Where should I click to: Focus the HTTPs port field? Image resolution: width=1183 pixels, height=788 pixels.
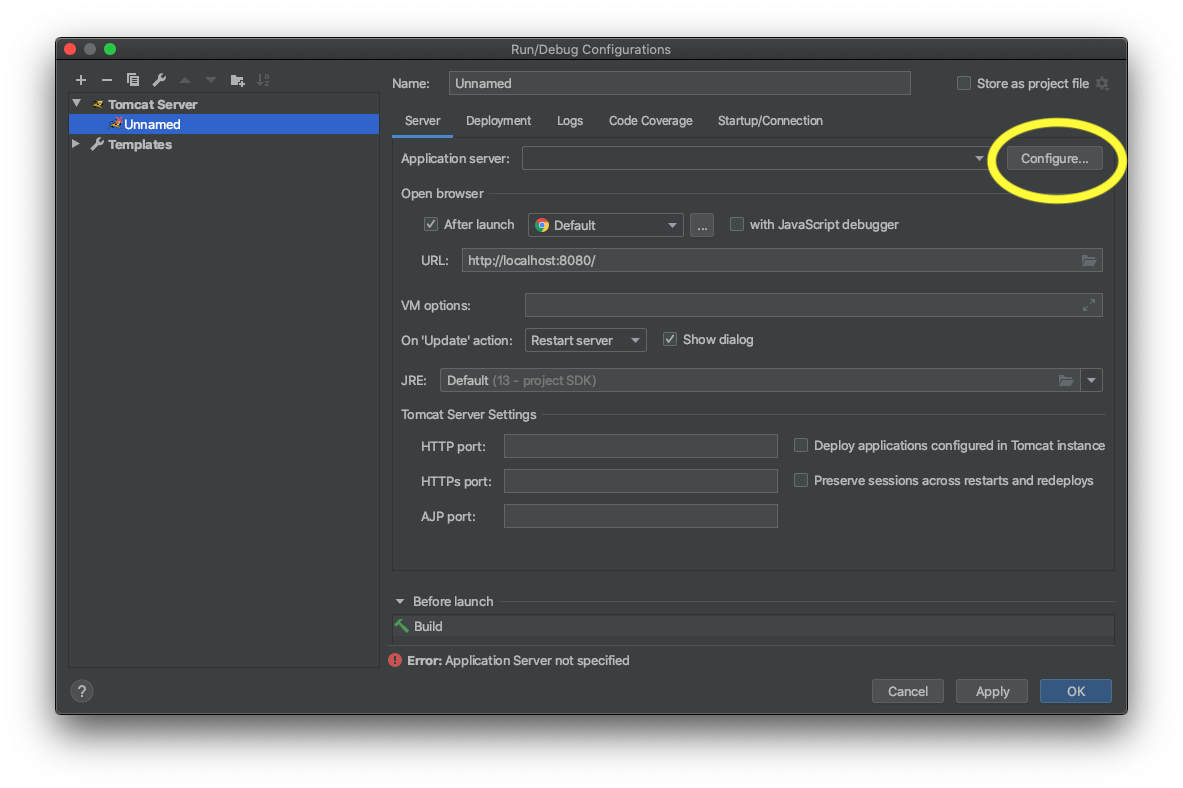pyautogui.click(x=641, y=481)
